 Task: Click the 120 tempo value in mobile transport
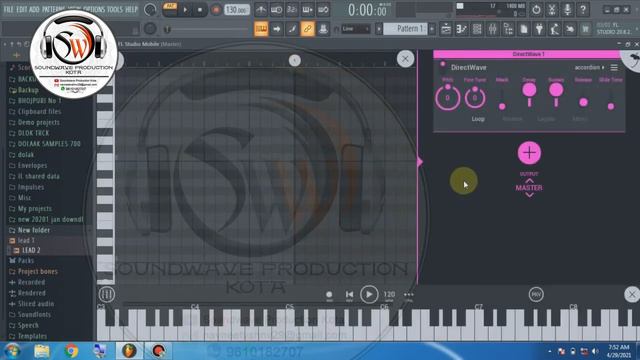[389, 294]
